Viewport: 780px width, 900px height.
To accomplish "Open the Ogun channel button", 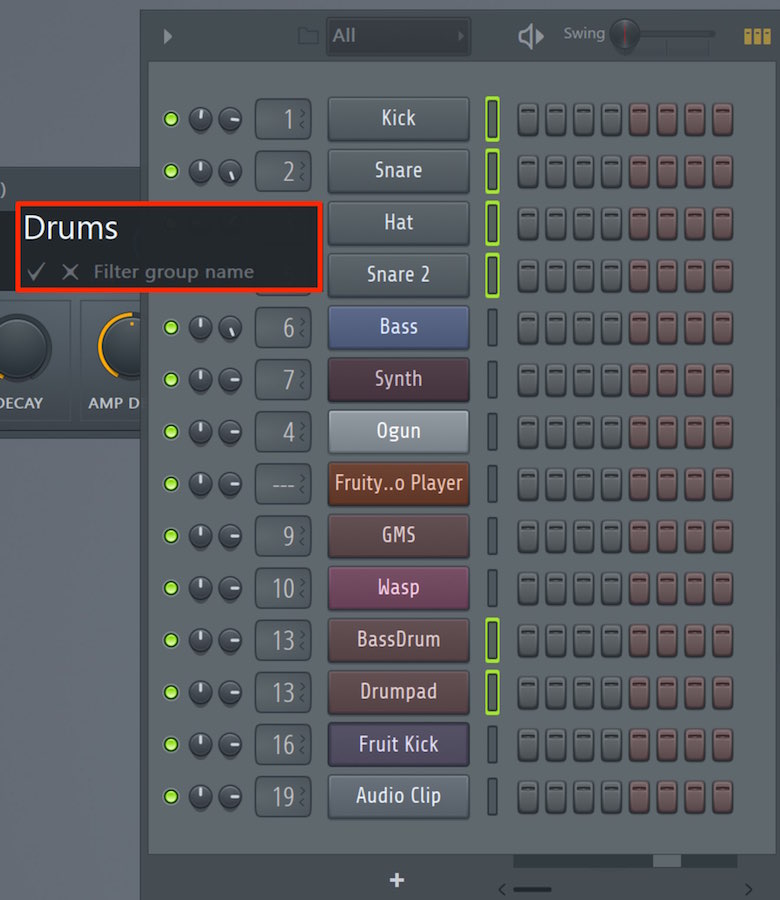I will [398, 432].
